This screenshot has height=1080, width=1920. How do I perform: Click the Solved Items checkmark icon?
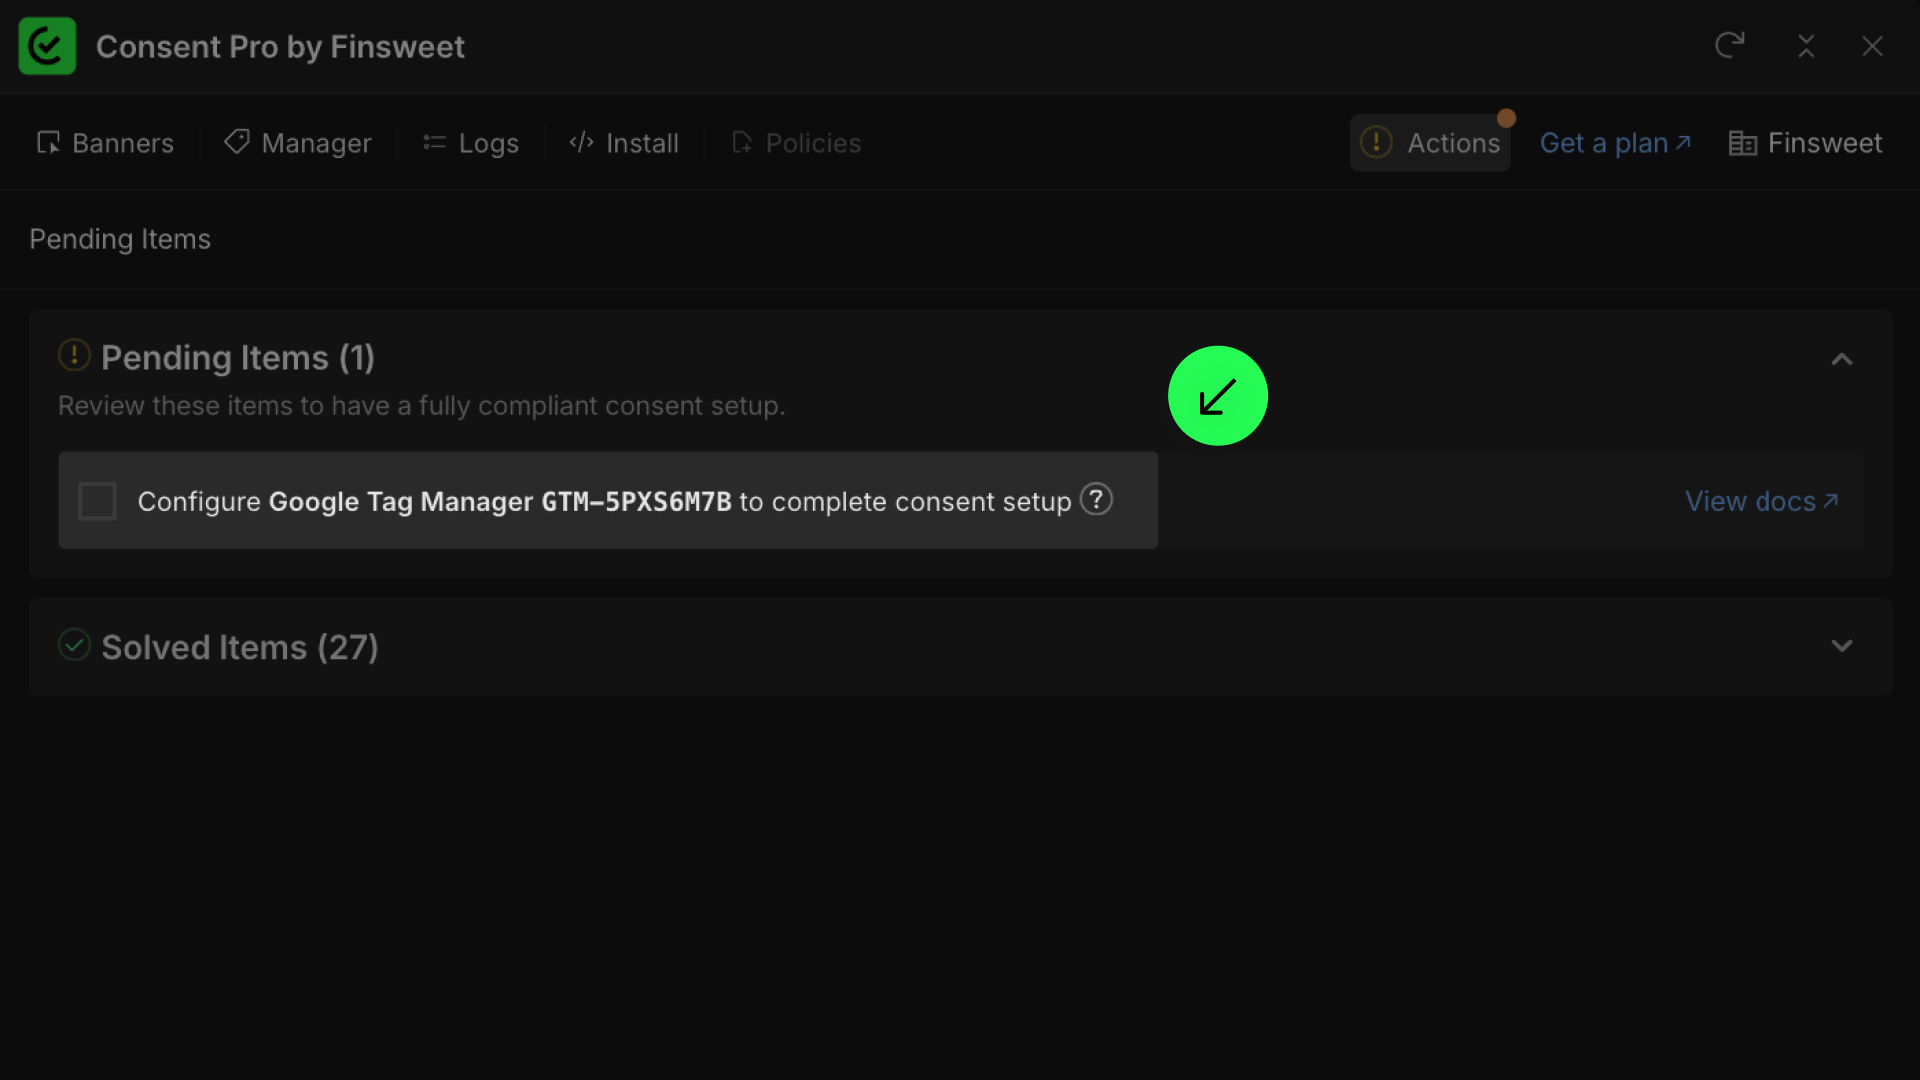point(74,645)
